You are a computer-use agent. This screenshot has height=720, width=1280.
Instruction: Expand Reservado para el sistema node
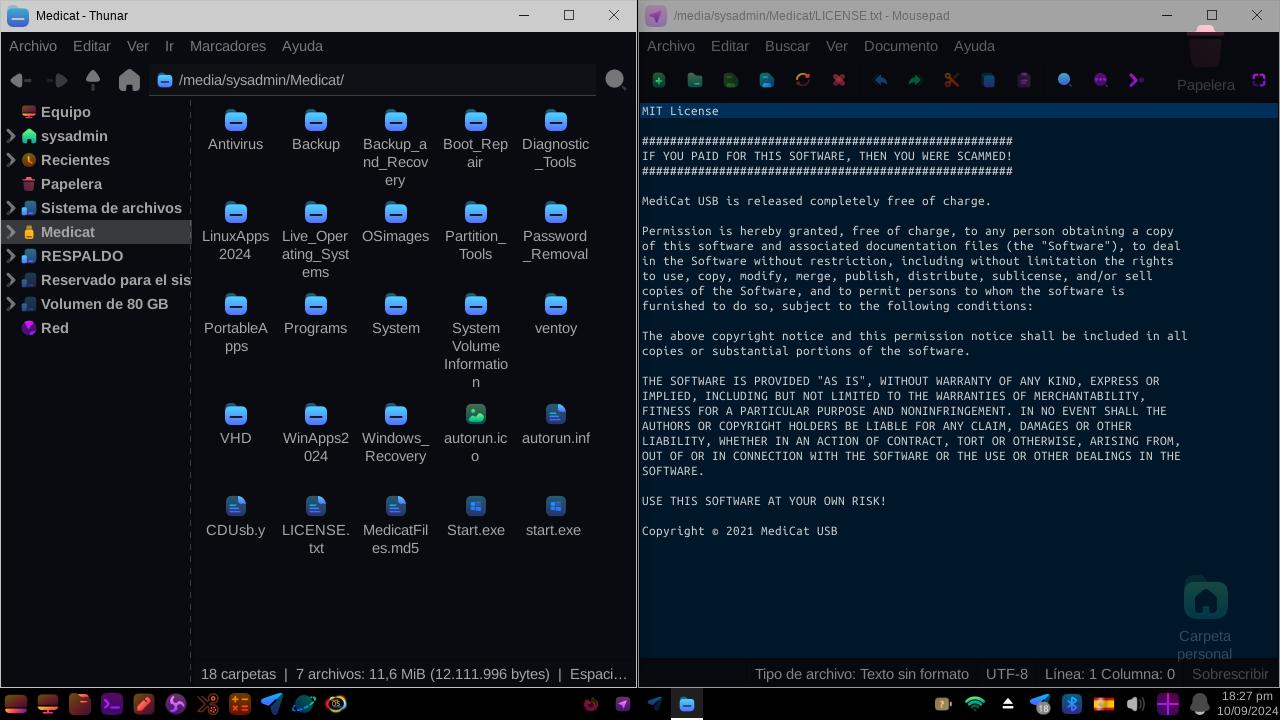(x=11, y=280)
